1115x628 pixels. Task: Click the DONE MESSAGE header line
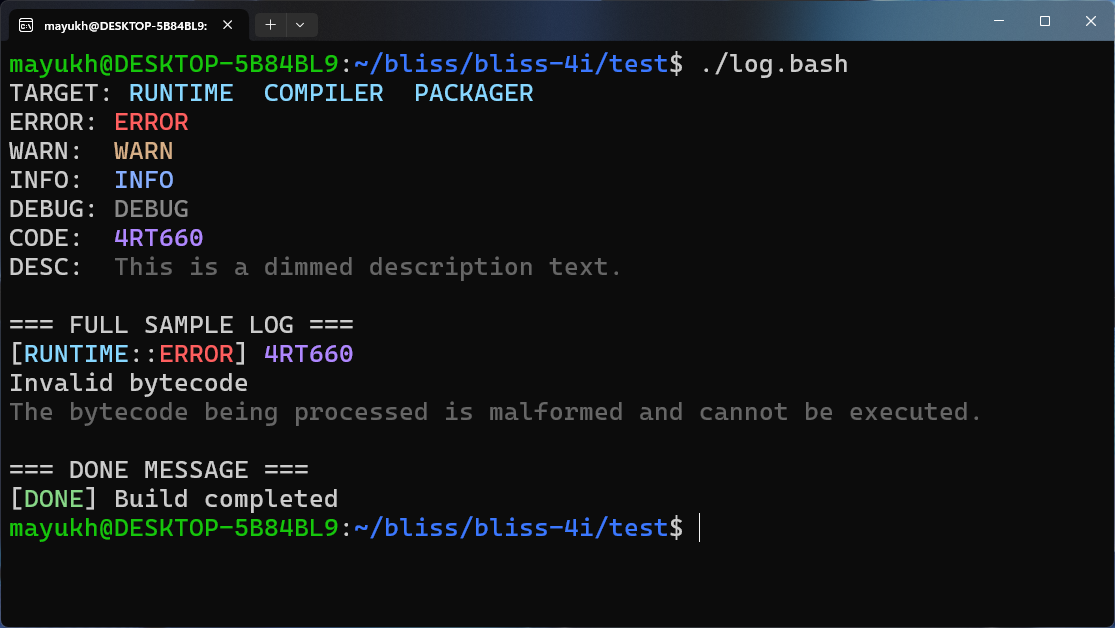159,469
